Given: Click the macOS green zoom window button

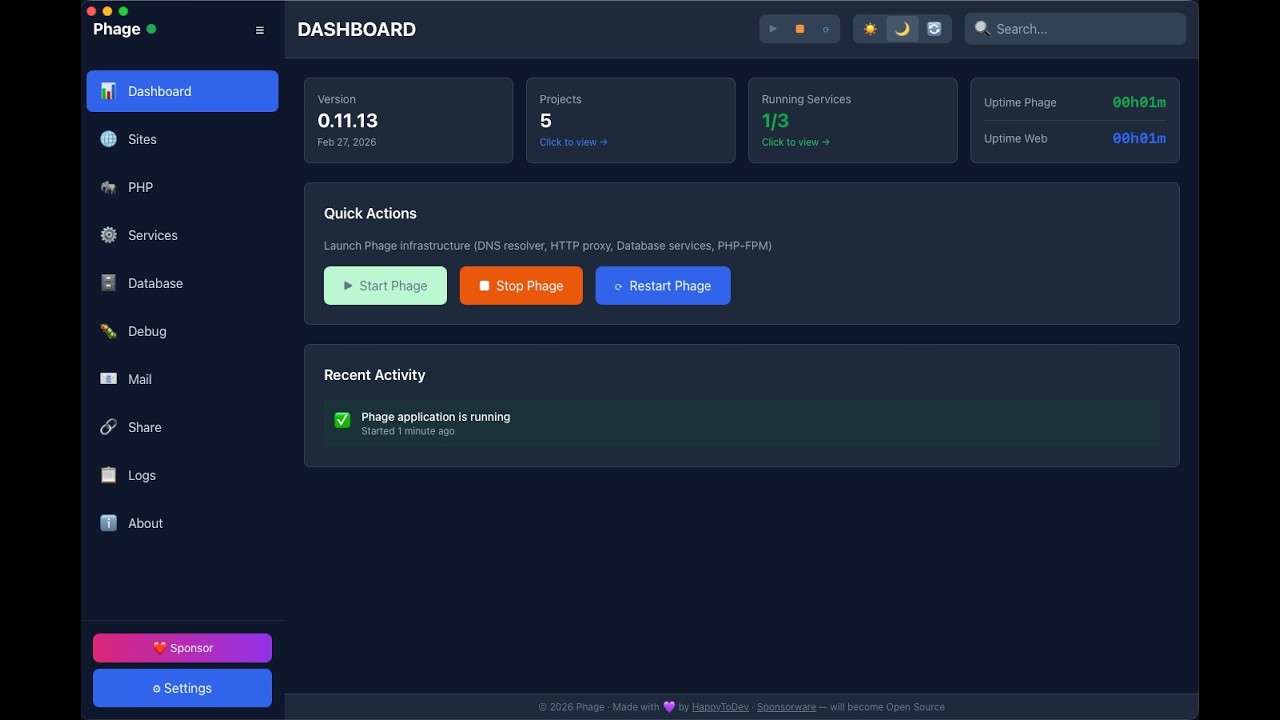Looking at the screenshot, I should [123, 11].
